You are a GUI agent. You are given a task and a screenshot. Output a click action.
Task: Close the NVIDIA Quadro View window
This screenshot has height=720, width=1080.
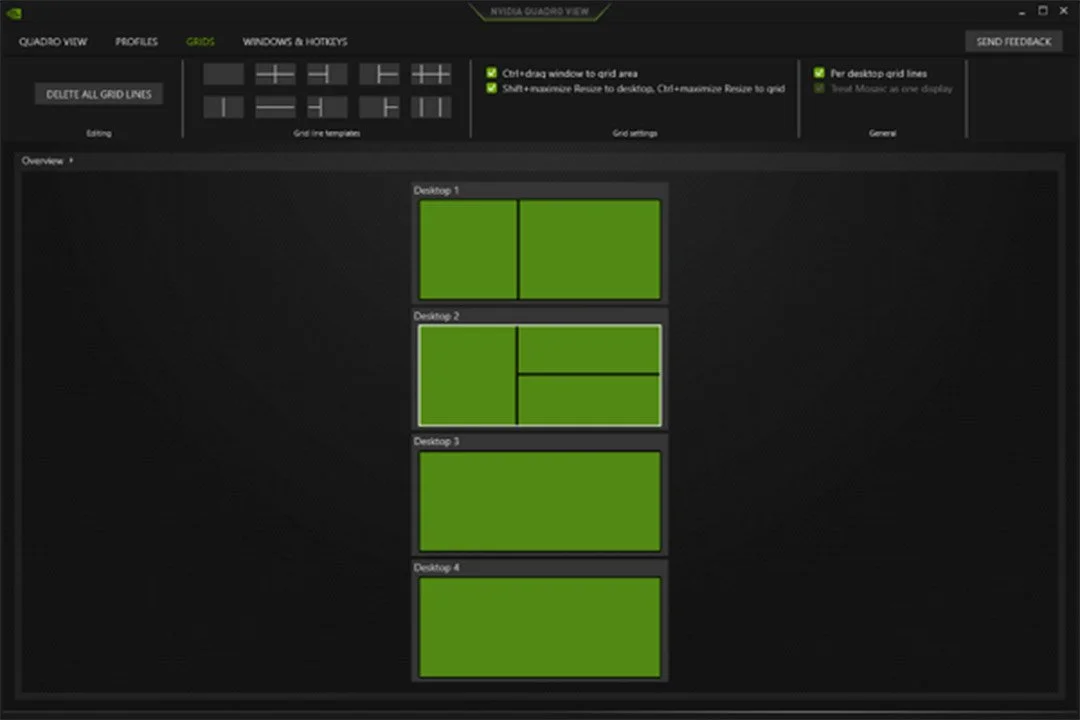[x=1063, y=11]
